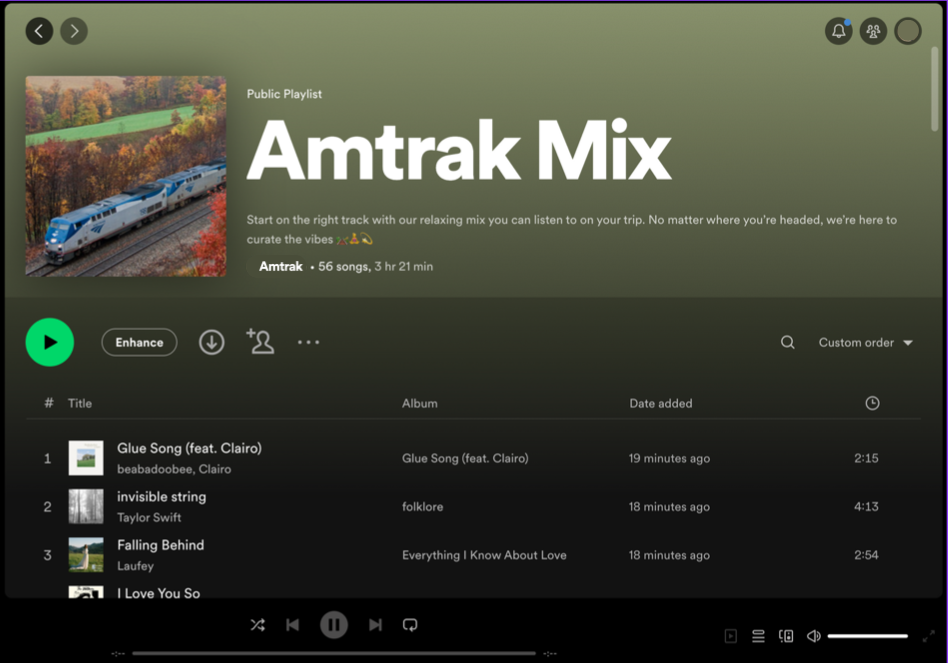The height and width of the screenshot is (663, 948).
Task: Download the playlist with the arrow icon
Action: pyautogui.click(x=212, y=342)
